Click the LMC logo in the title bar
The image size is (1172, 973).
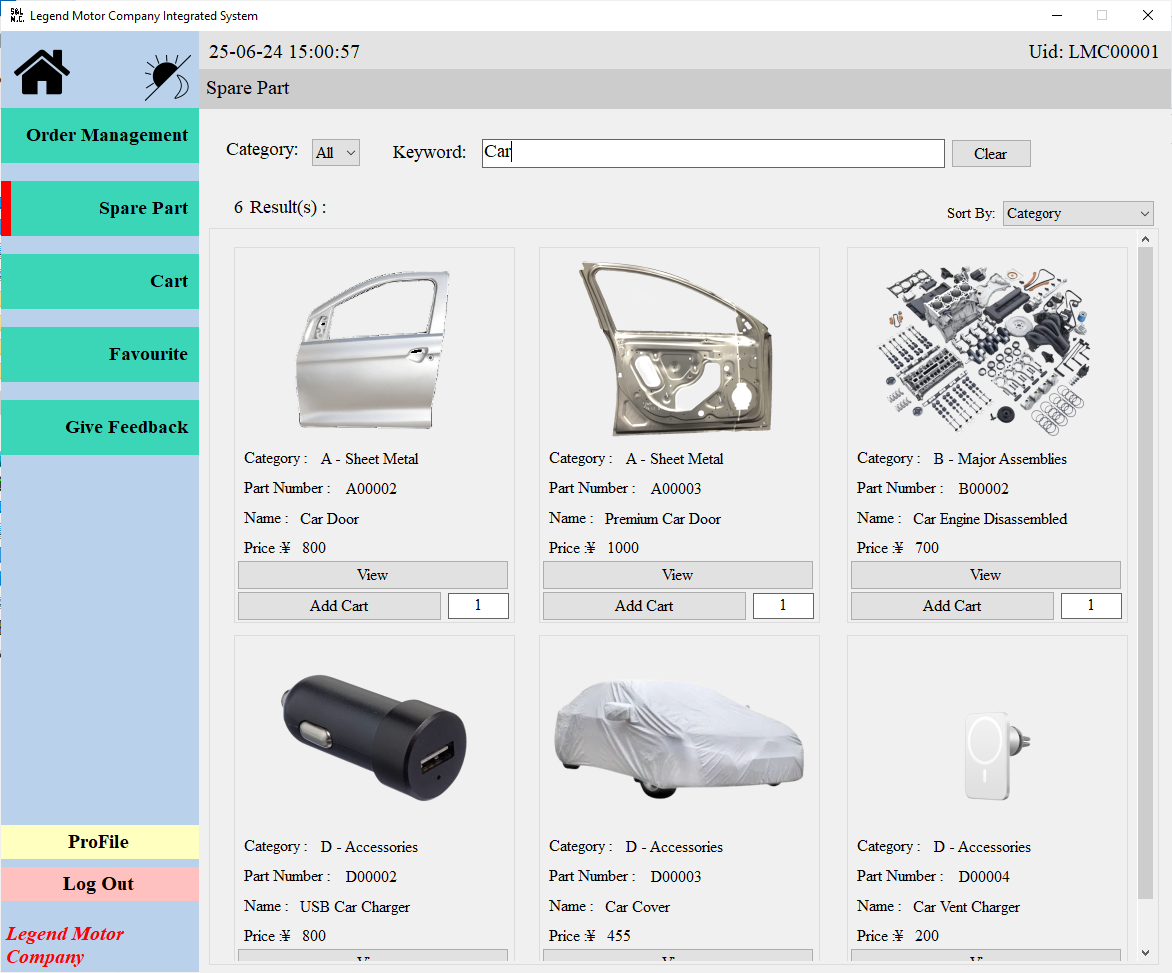(14, 15)
